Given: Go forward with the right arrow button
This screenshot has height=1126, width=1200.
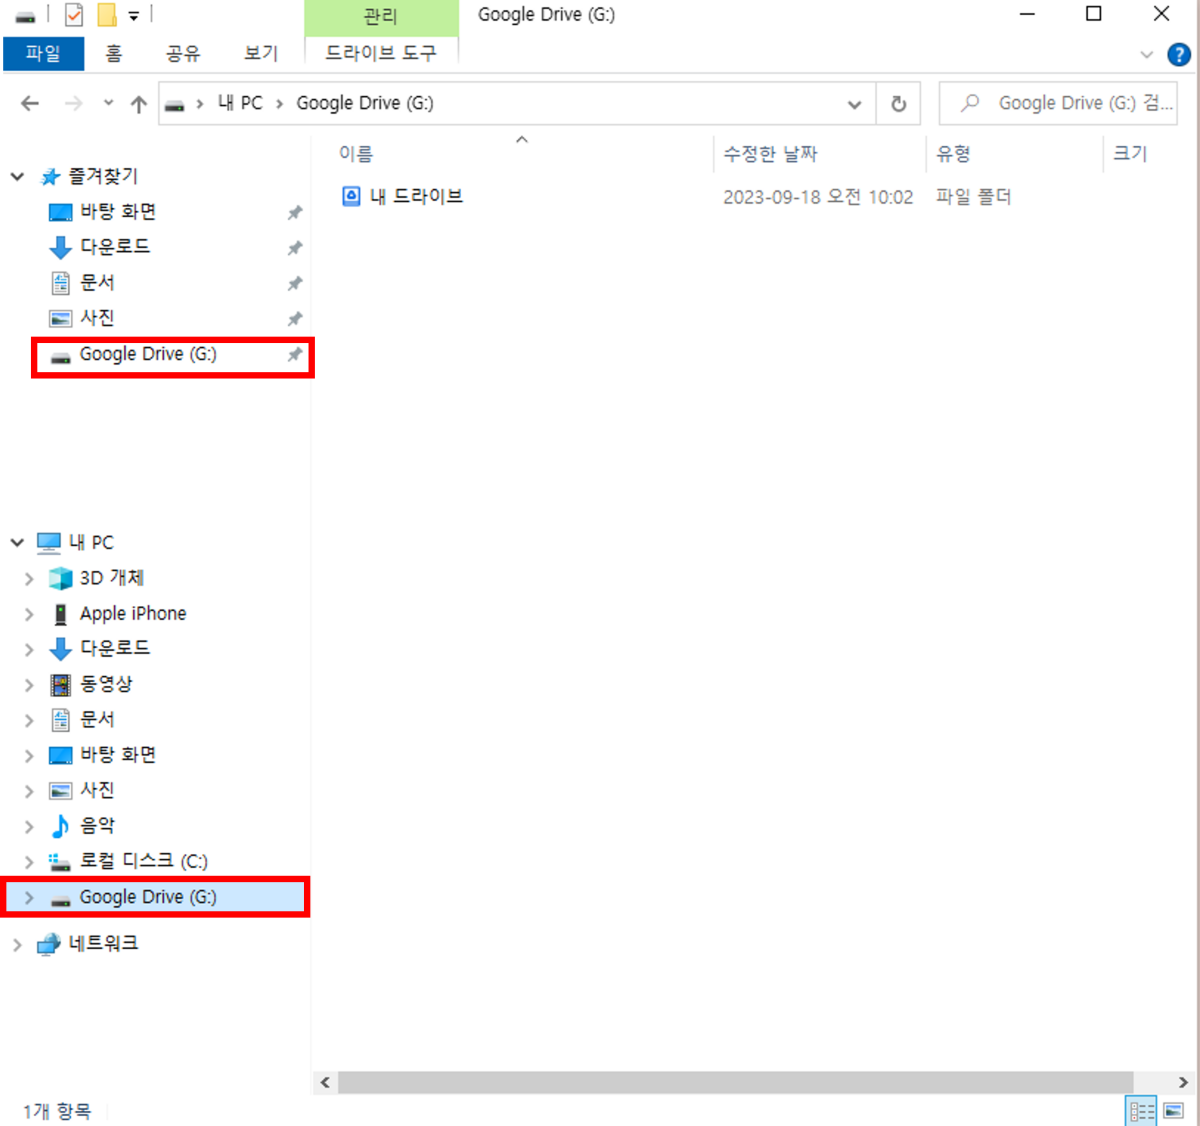Looking at the screenshot, I should click(73, 103).
